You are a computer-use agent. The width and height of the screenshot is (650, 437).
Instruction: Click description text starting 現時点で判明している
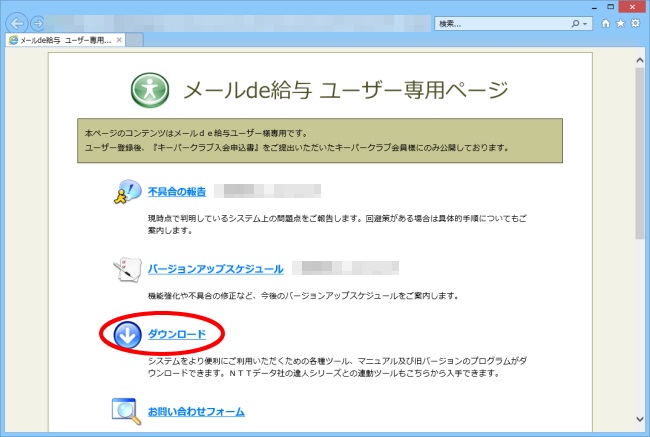click(x=337, y=224)
